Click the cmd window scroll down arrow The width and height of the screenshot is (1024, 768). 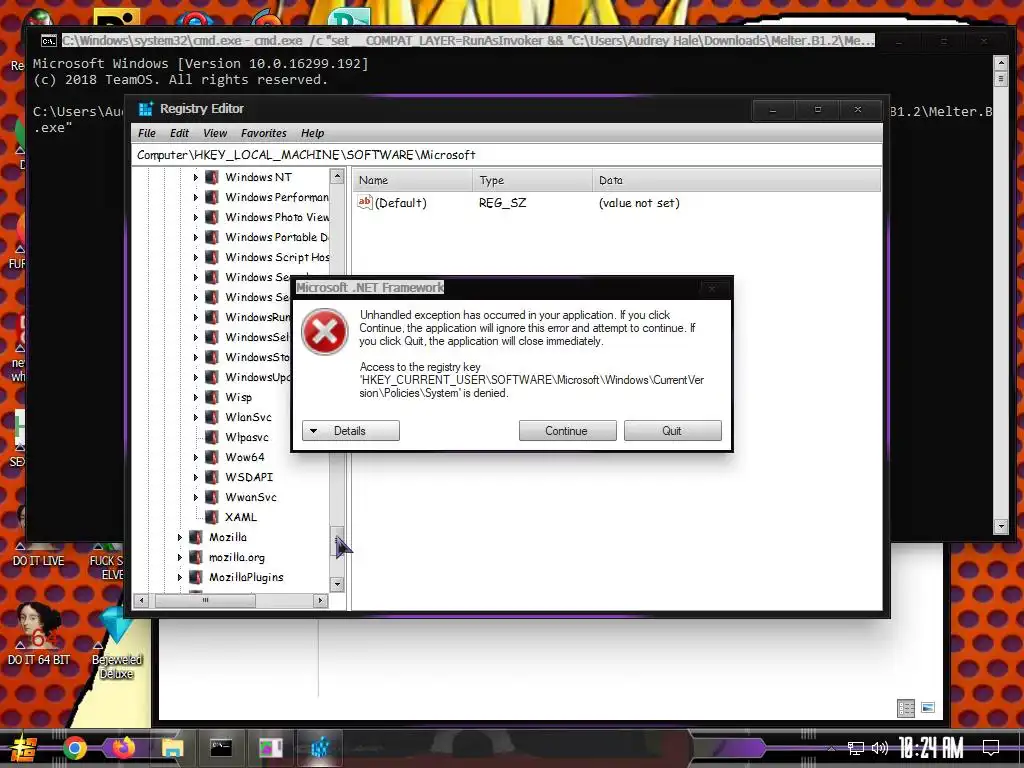pyautogui.click(x=1000, y=526)
